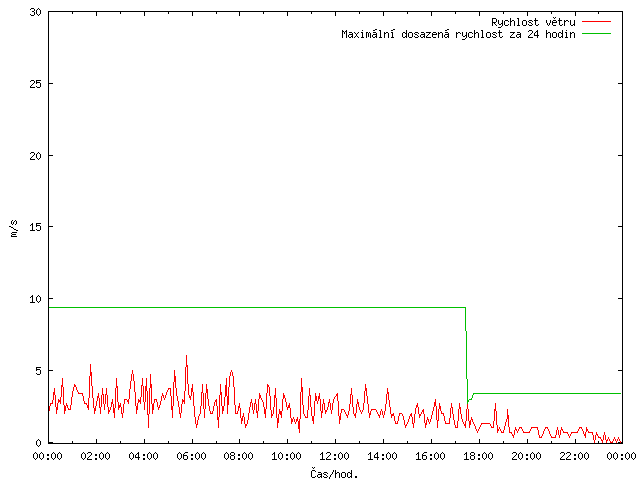Click the y-axis value 20
This screenshot has height=480, width=640.
click(36, 156)
